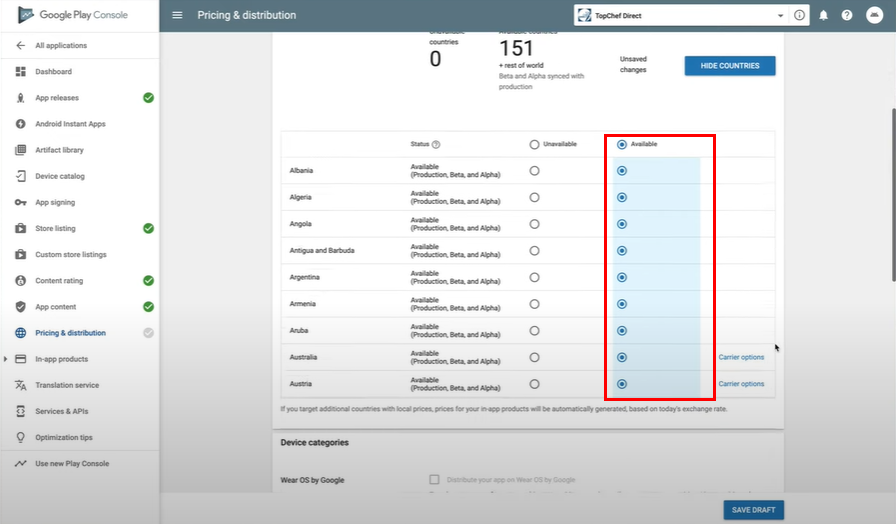Image resolution: width=896 pixels, height=524 pixels.
Task: Open the account avatar icon
Action: (874, 15)
